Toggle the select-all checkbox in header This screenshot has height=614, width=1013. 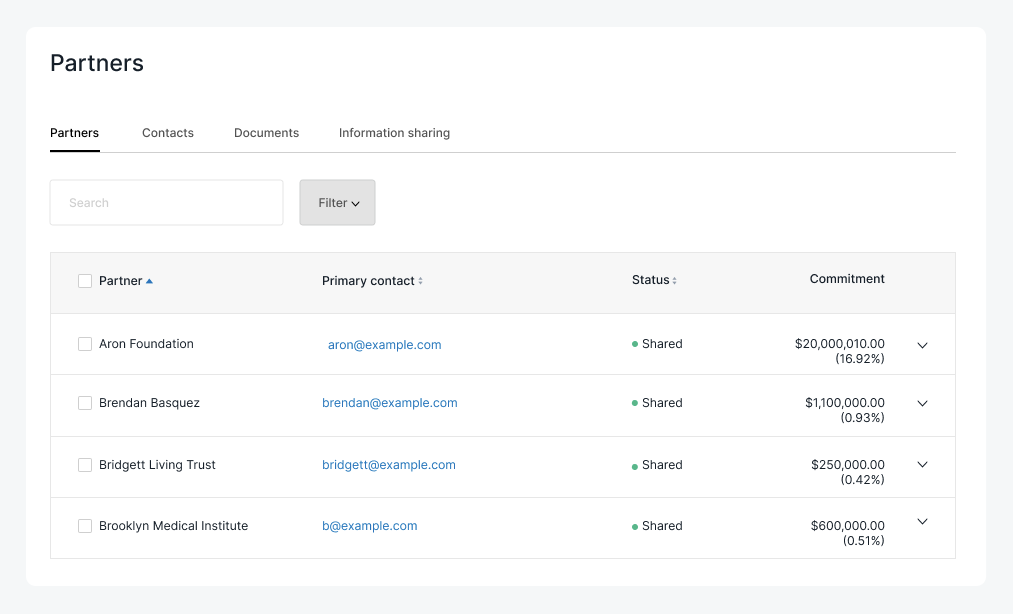(85, 281)
